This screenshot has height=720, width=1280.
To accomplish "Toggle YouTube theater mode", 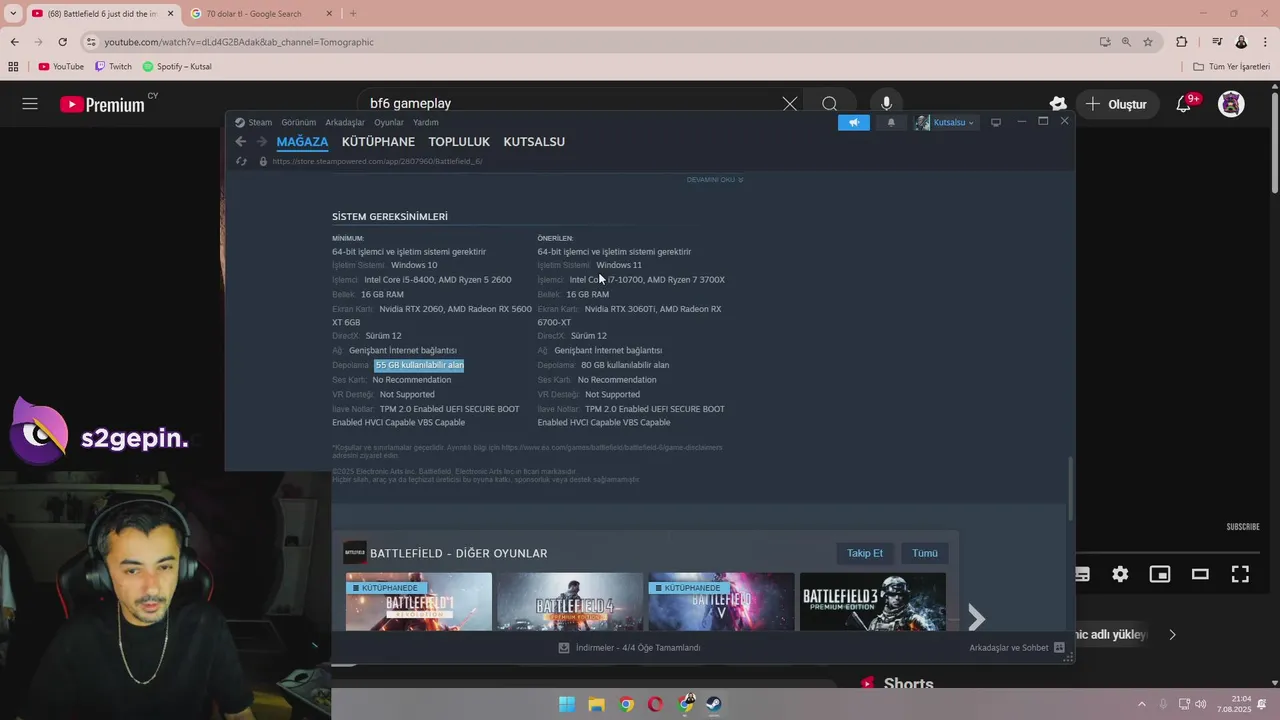I will pos(1200,574).
